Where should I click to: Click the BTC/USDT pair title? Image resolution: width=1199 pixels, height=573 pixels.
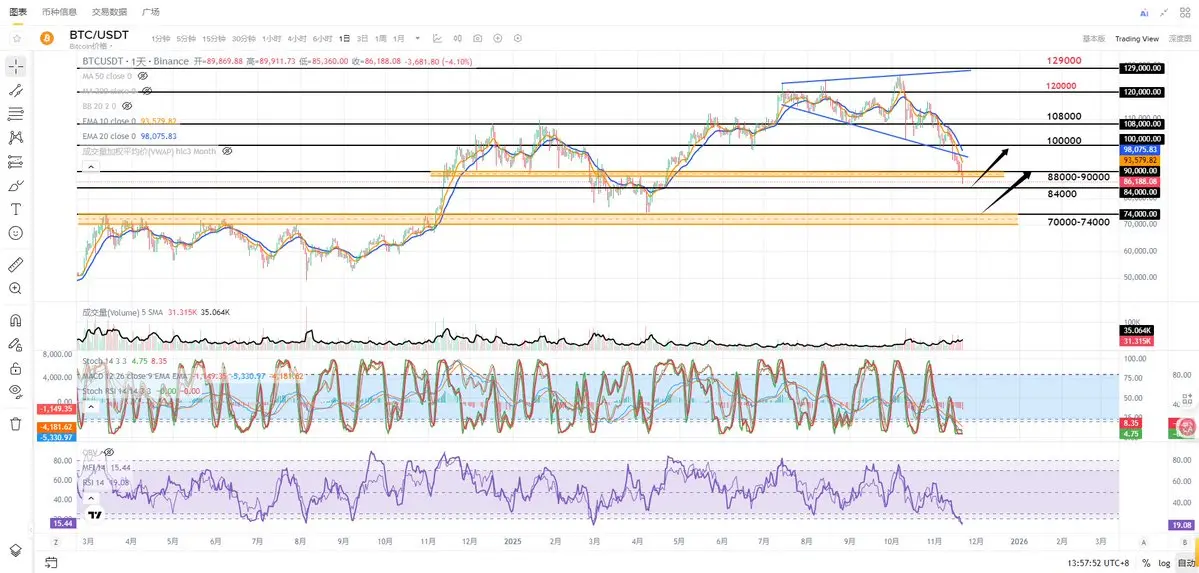[99, 34]
